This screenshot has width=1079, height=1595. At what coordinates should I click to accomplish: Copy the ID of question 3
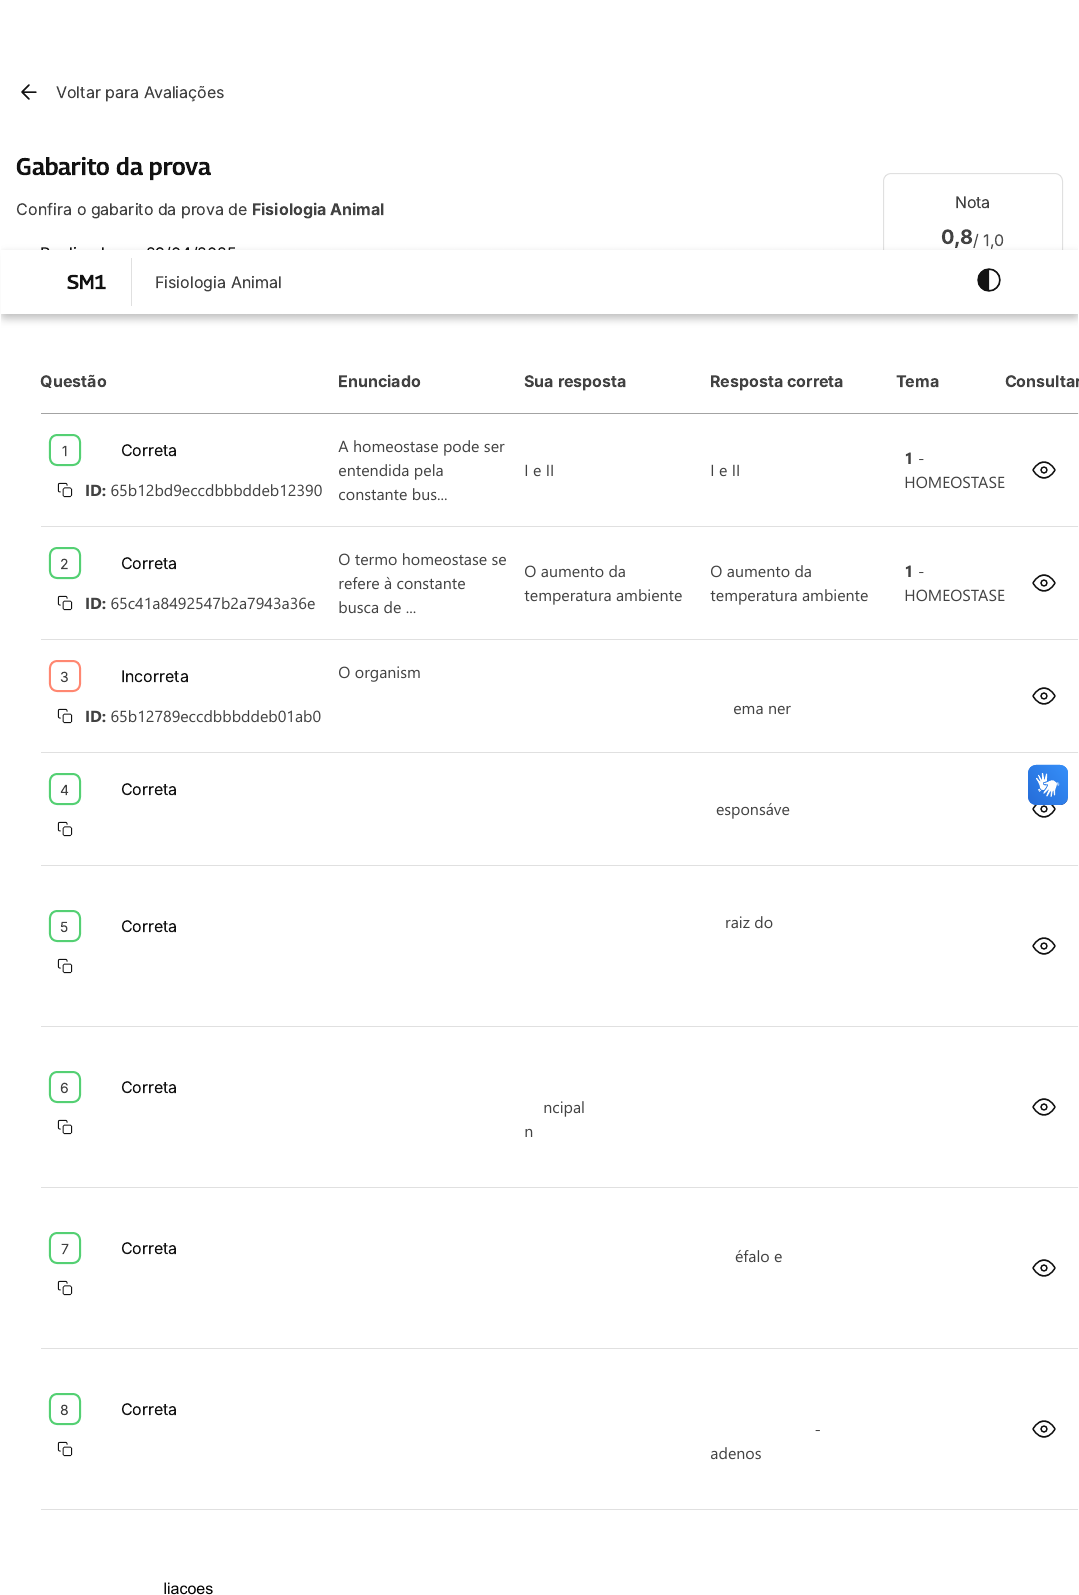65,716
